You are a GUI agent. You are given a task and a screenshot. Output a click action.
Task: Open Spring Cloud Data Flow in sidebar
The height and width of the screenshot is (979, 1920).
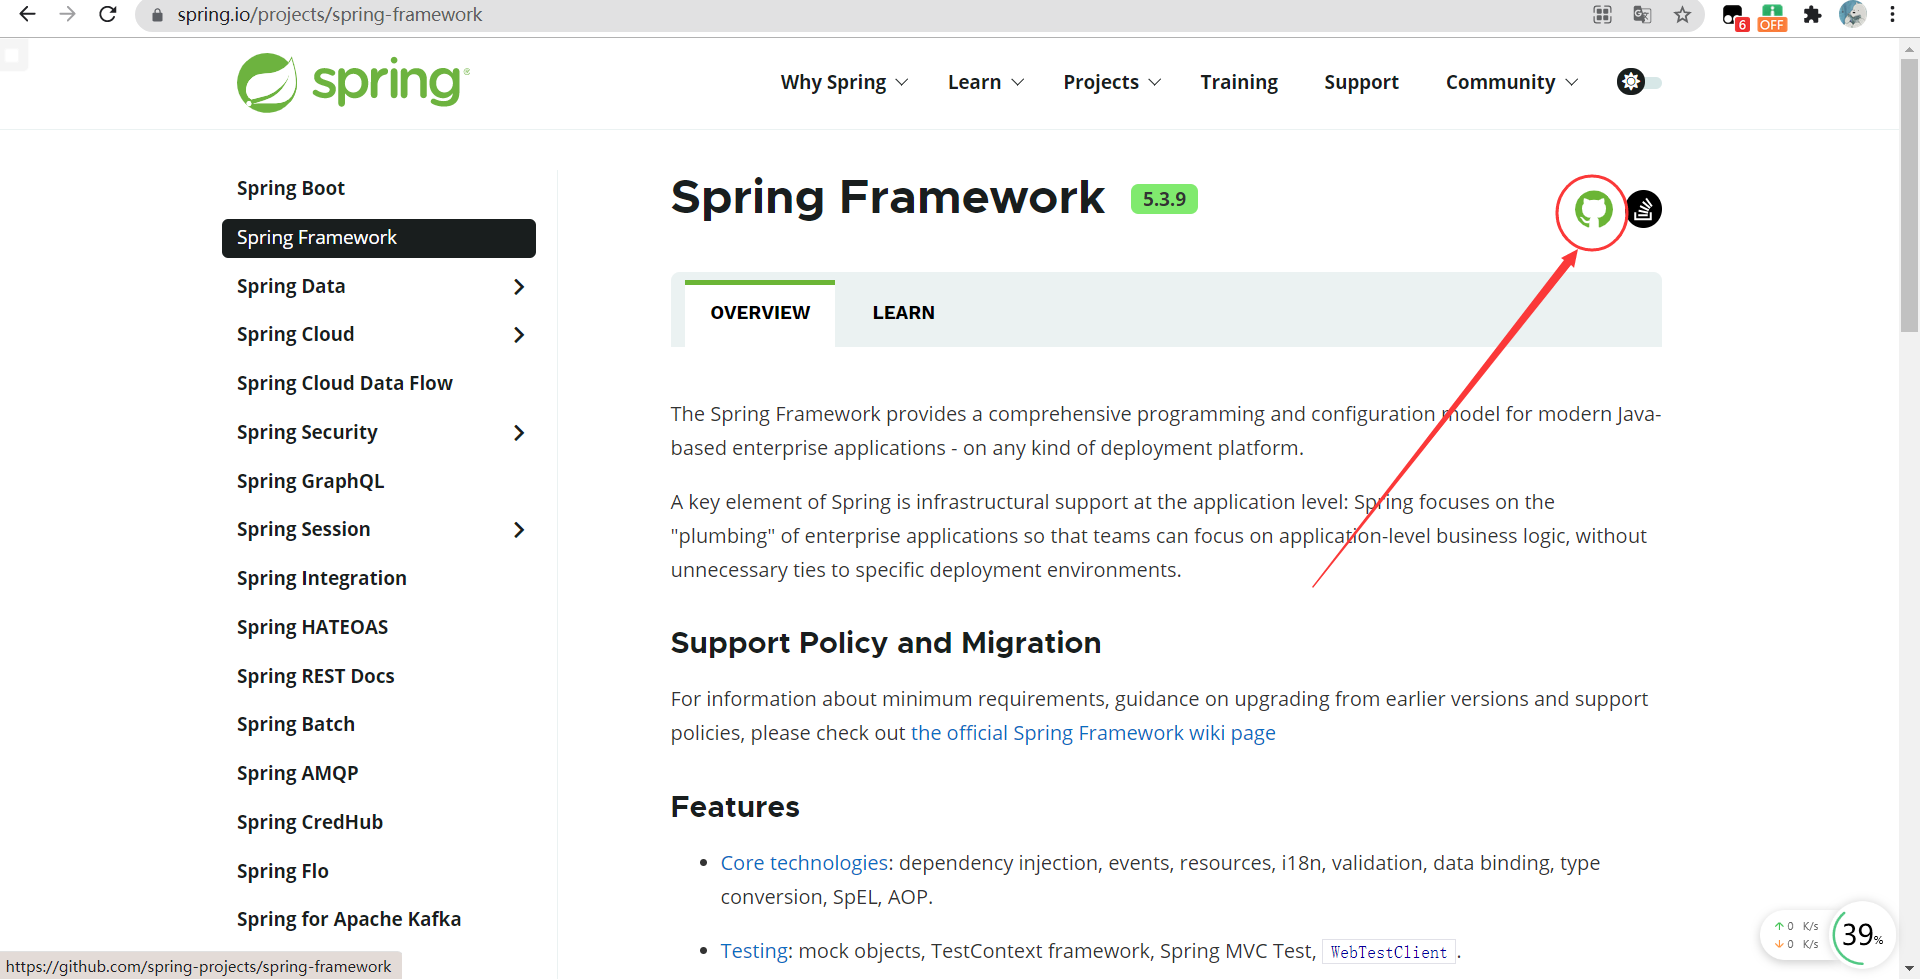(345, 383)
